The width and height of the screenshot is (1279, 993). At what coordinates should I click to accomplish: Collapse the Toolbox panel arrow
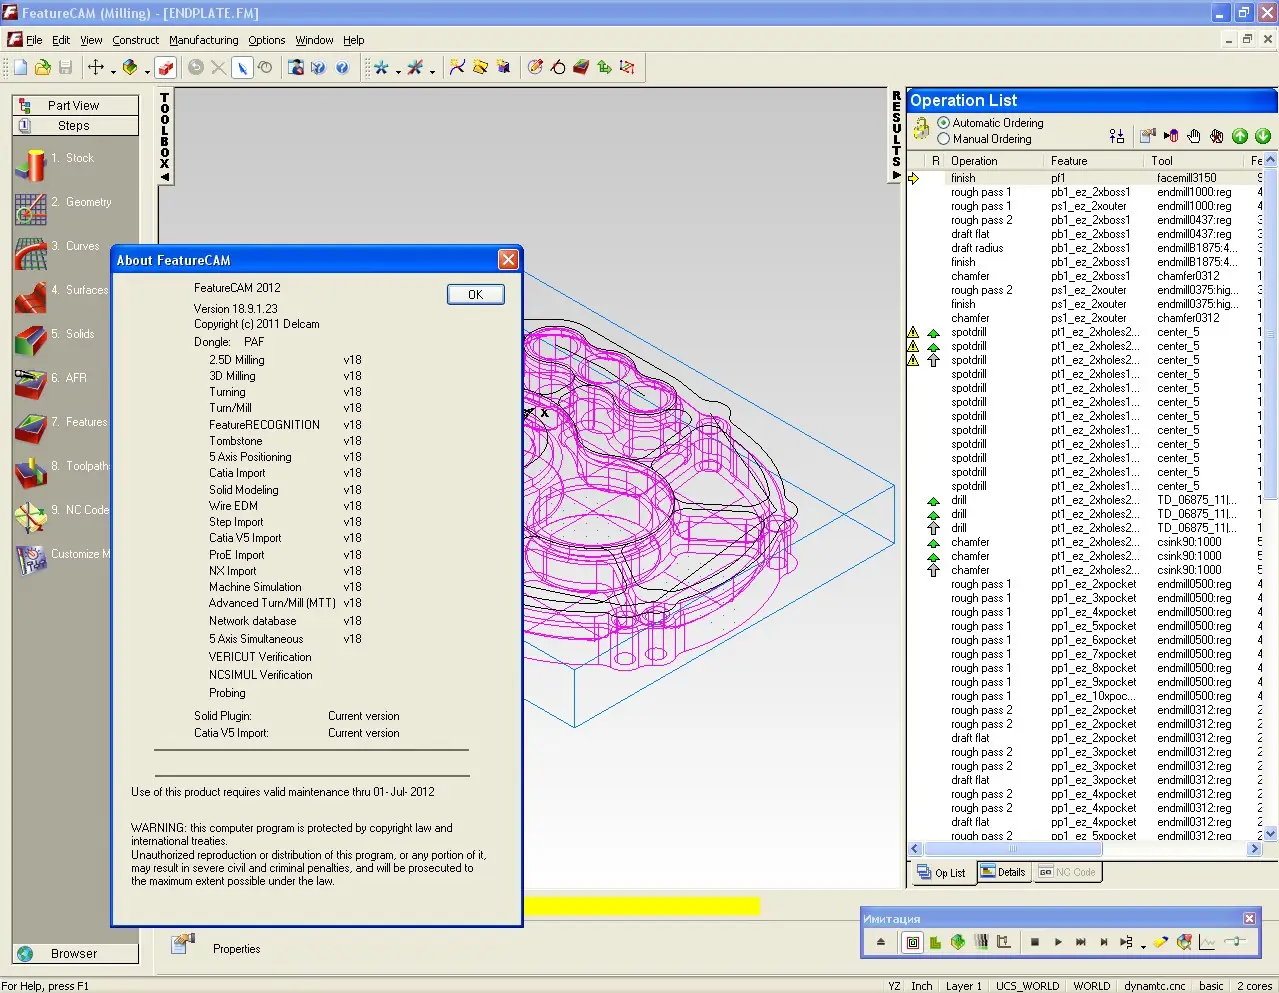pos(165,178)
